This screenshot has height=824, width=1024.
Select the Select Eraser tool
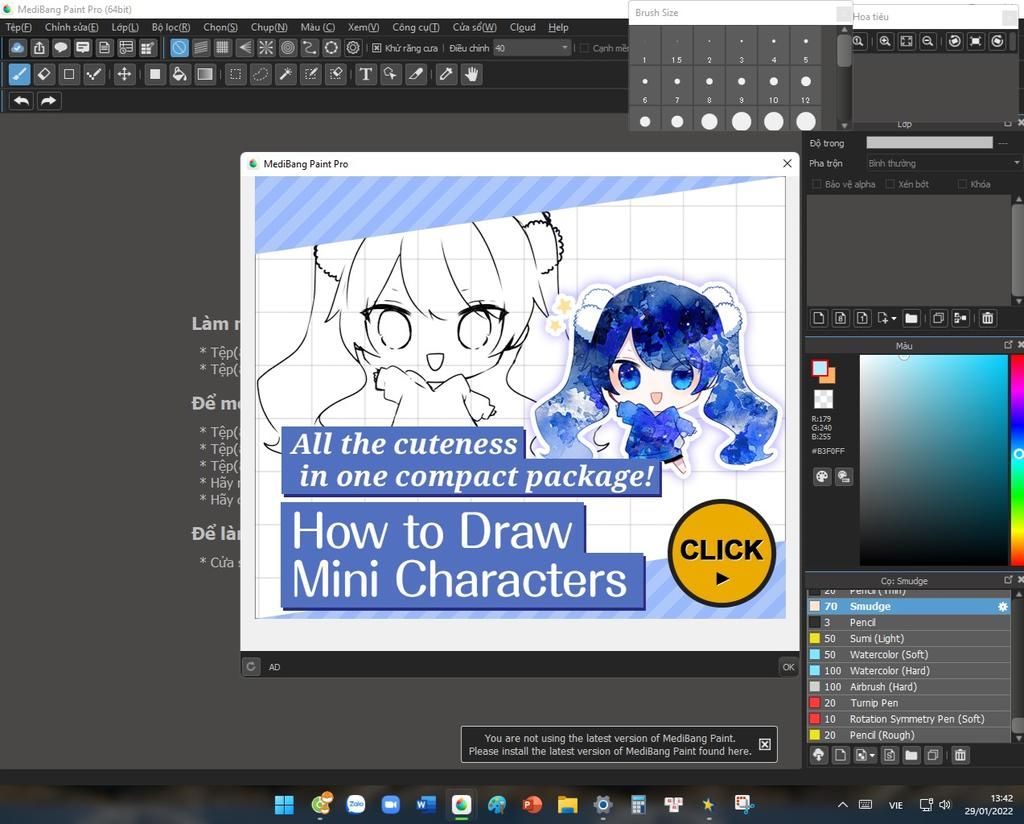point(336,74)
